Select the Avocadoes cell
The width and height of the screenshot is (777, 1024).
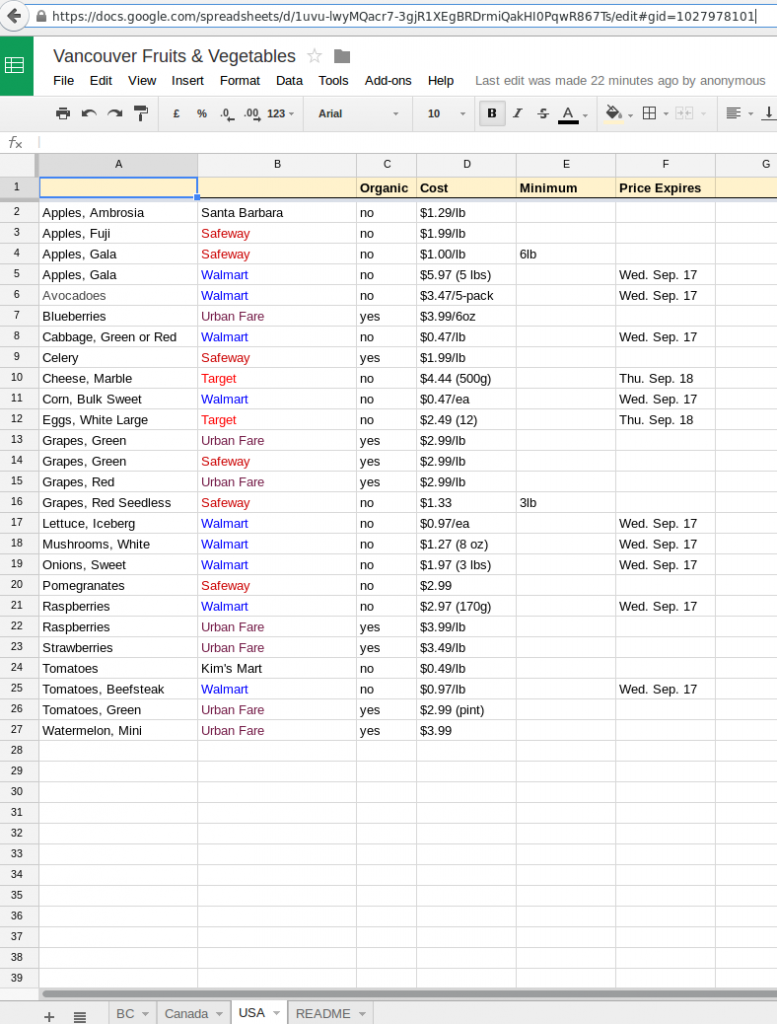point(118,295)
